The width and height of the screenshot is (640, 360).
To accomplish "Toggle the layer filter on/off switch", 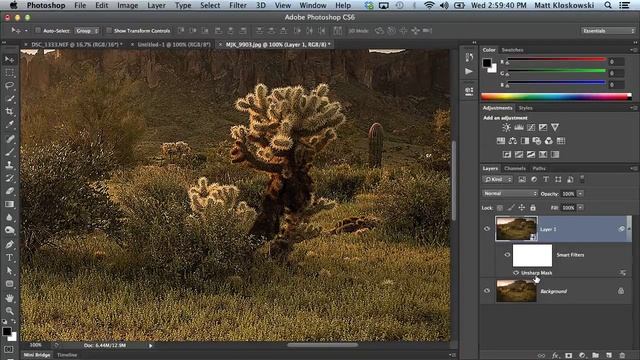I will (582, 179).
